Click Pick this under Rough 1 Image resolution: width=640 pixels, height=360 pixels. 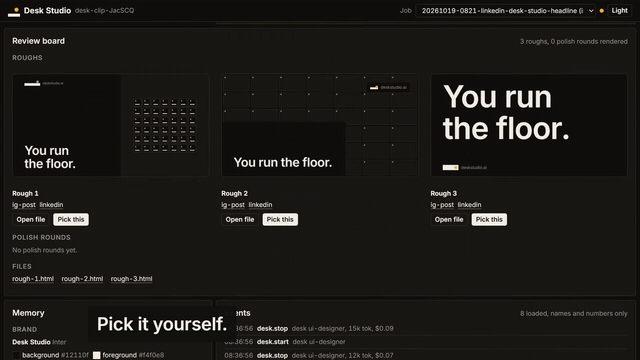click(x=71, y=220)
